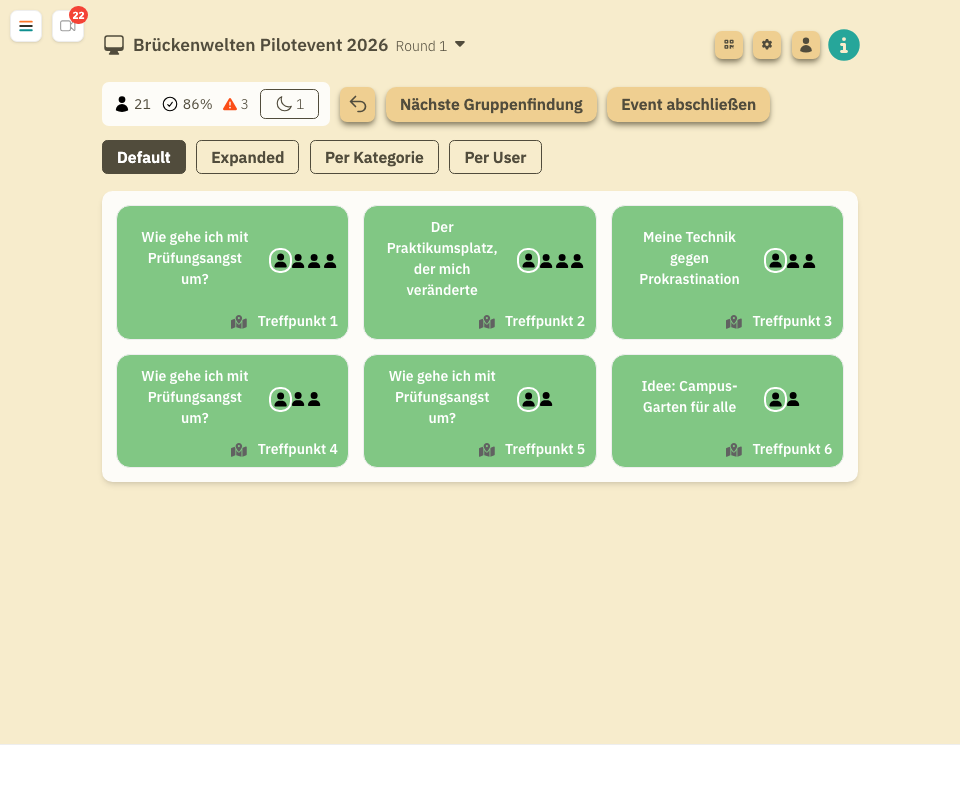Viewport: 960px width, 800px height.
Task: Open video calls with 22 badge
Action: (67, 26)
